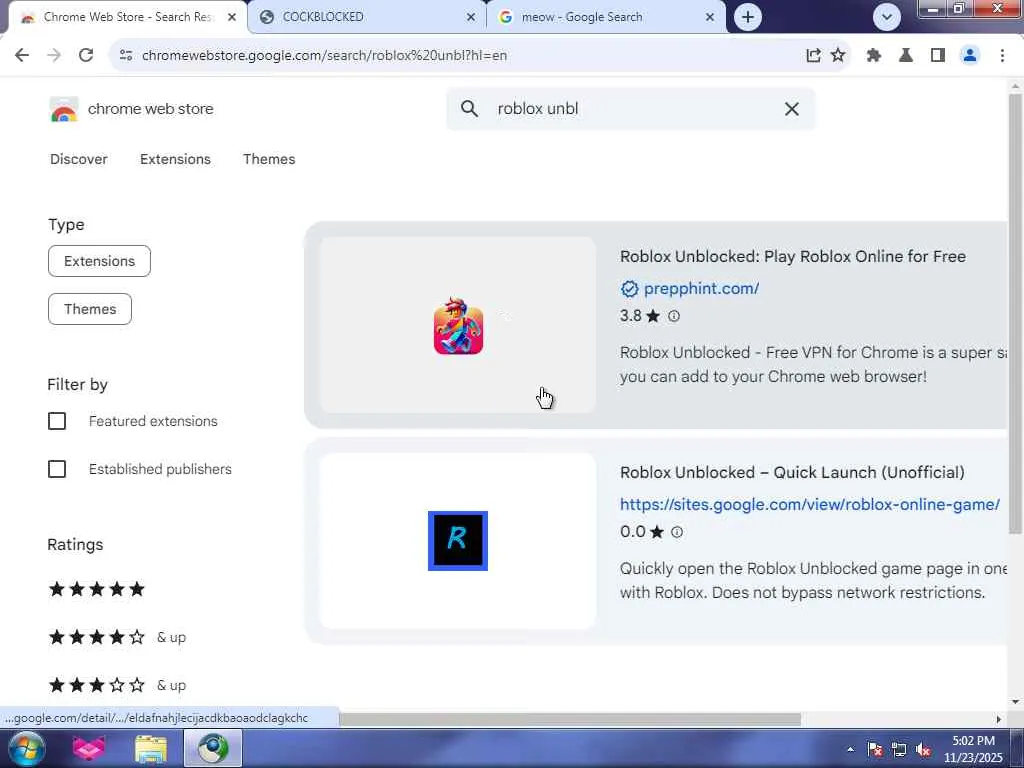Check the Established publishers box

coord(57,469)
